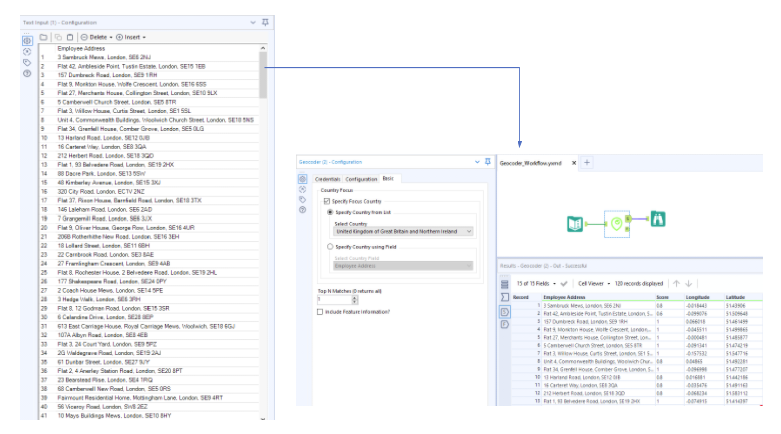Select row '56 Viceroy Road, London' in Text Input
Image resolution: width=781 pixels, height=434 pixels.
[149, 407]
